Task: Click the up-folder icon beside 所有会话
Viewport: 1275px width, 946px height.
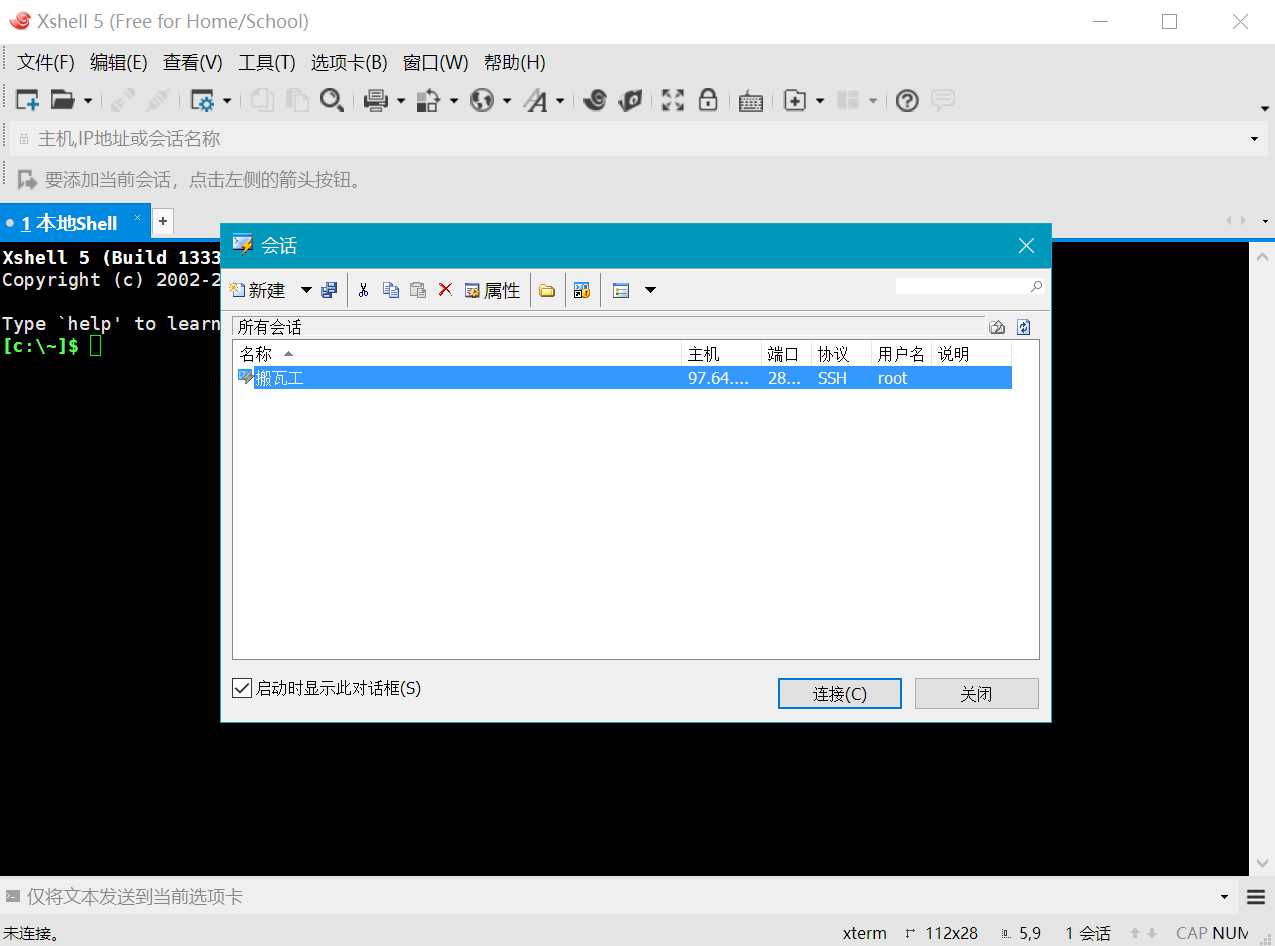Action: (997, 327)
